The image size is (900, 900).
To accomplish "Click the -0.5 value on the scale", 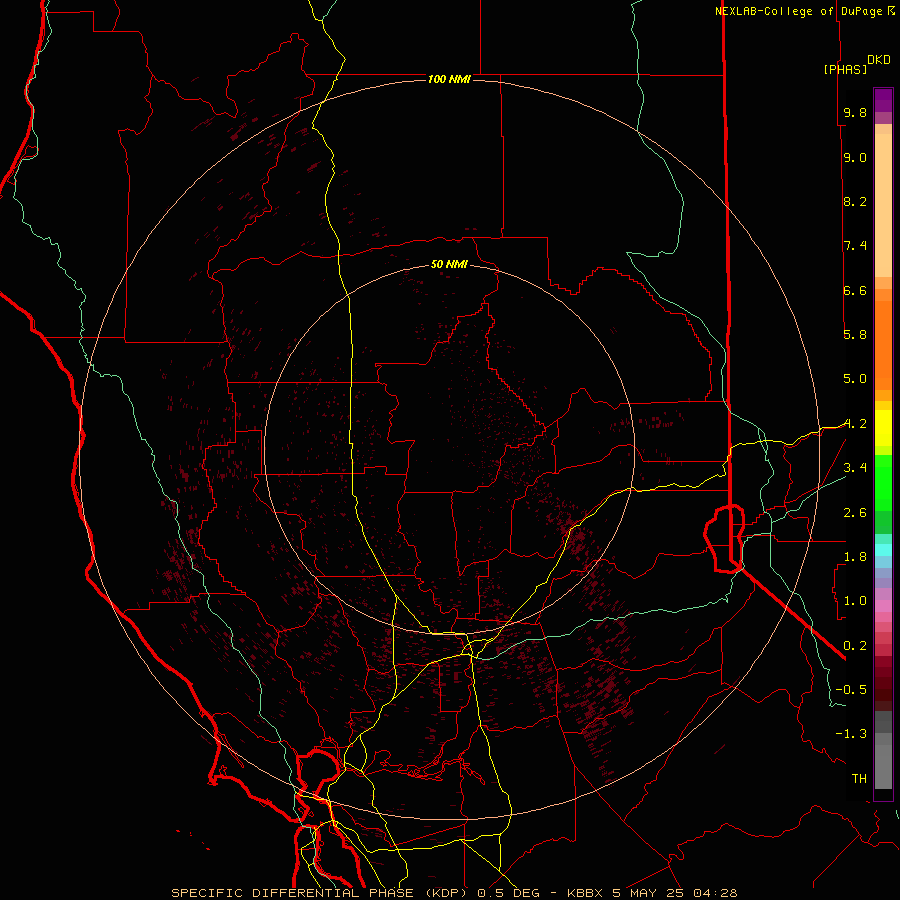I will point(851,690).
